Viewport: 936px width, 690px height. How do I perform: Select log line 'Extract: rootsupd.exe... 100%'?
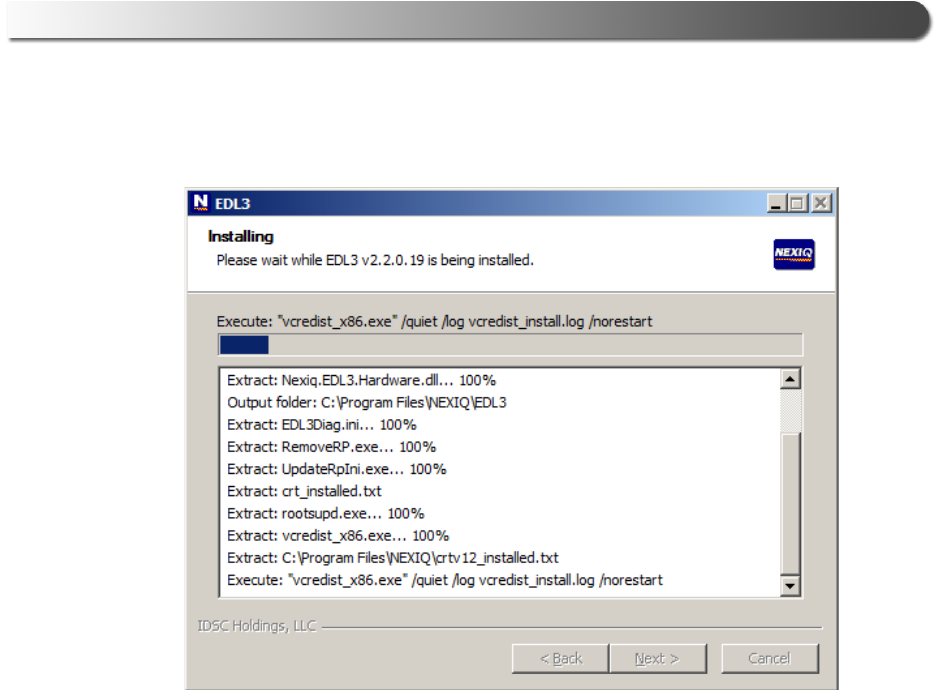click(325, 513)
